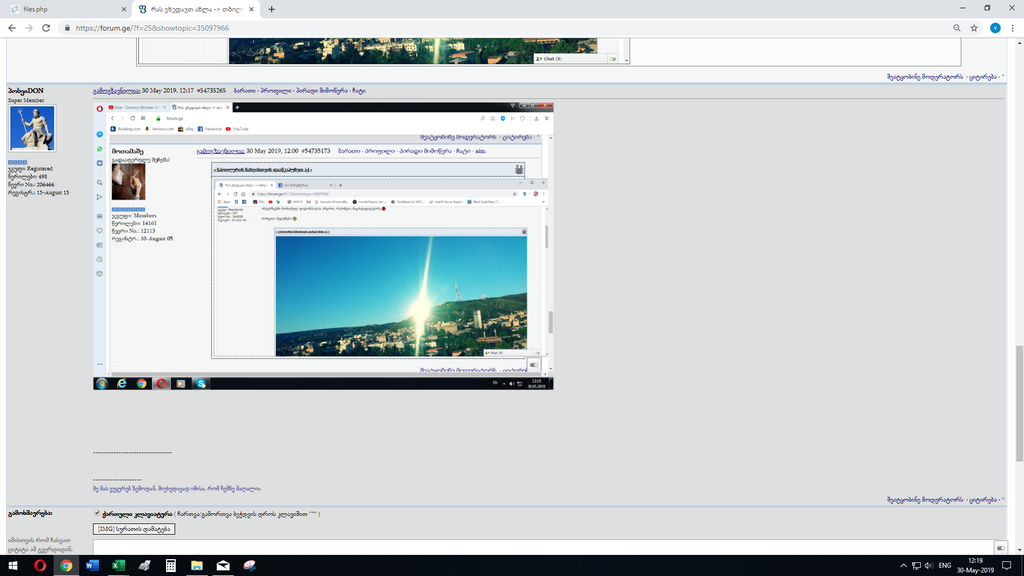Launch Opera from the taskbar
The width and height of the screenshot is (1024, 576).
click(40, 566)
